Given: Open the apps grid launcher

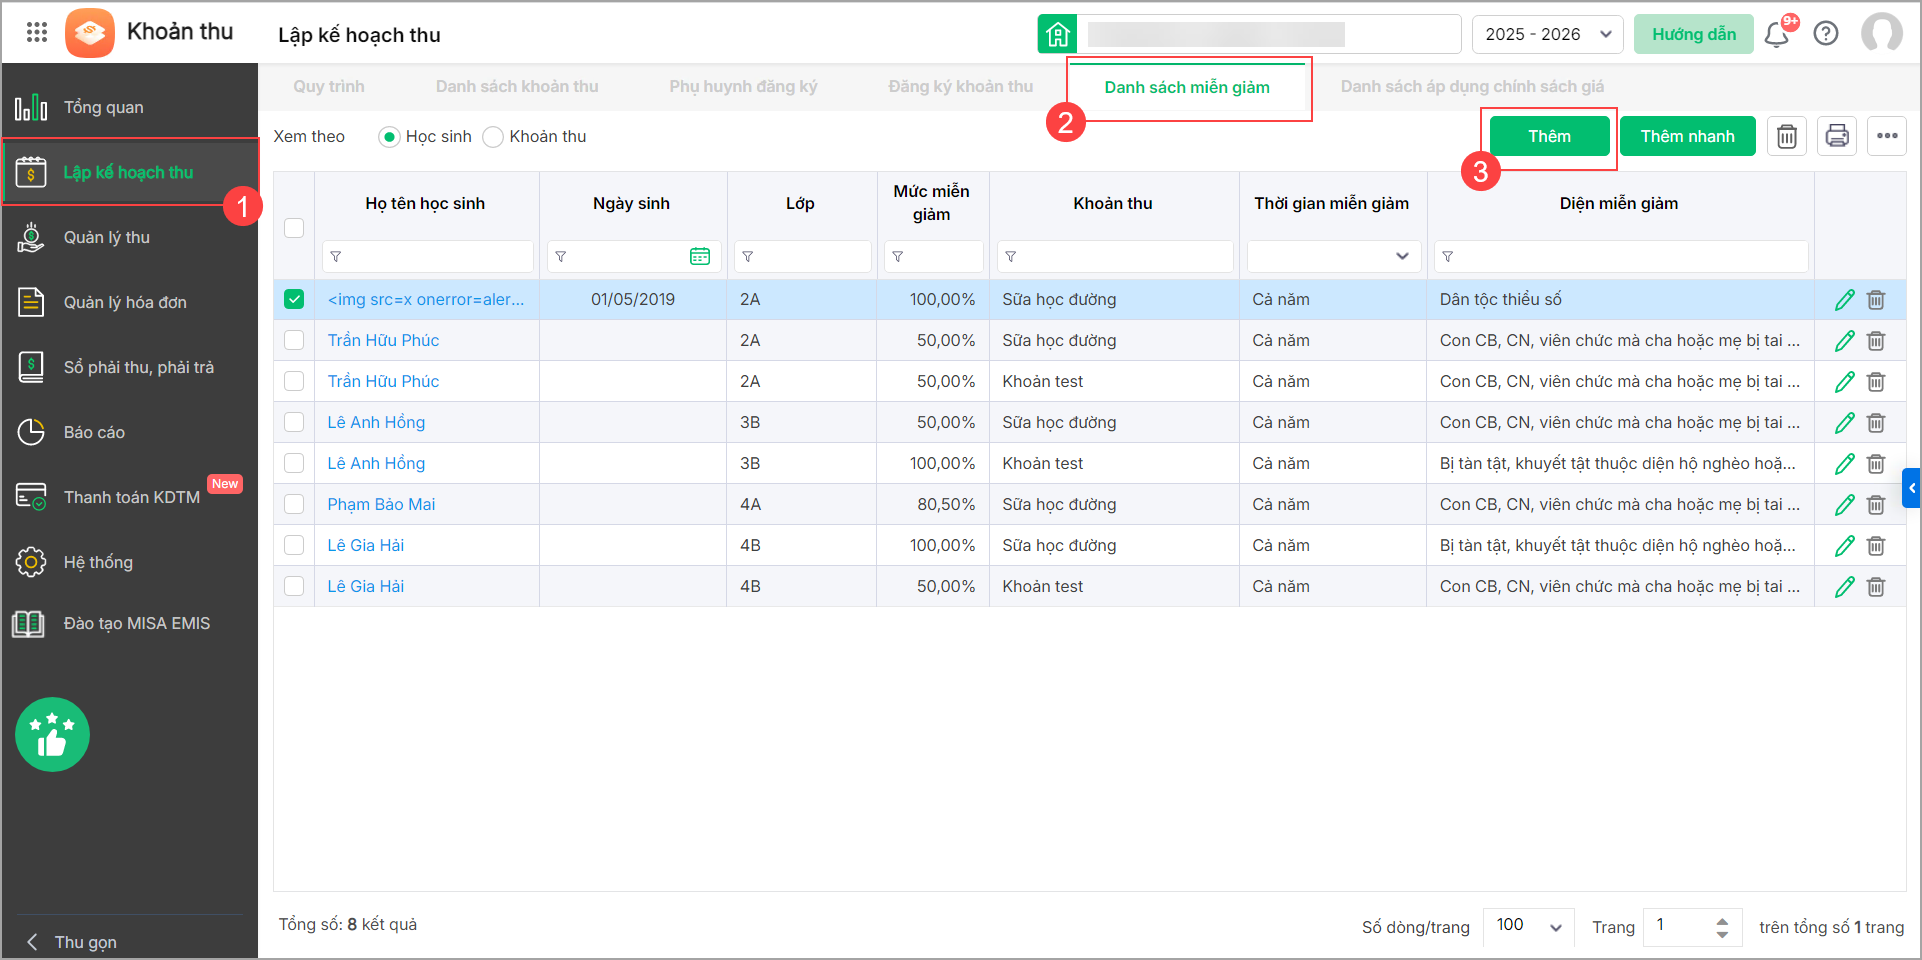Looking at the screenshot, I should point(37,32).
